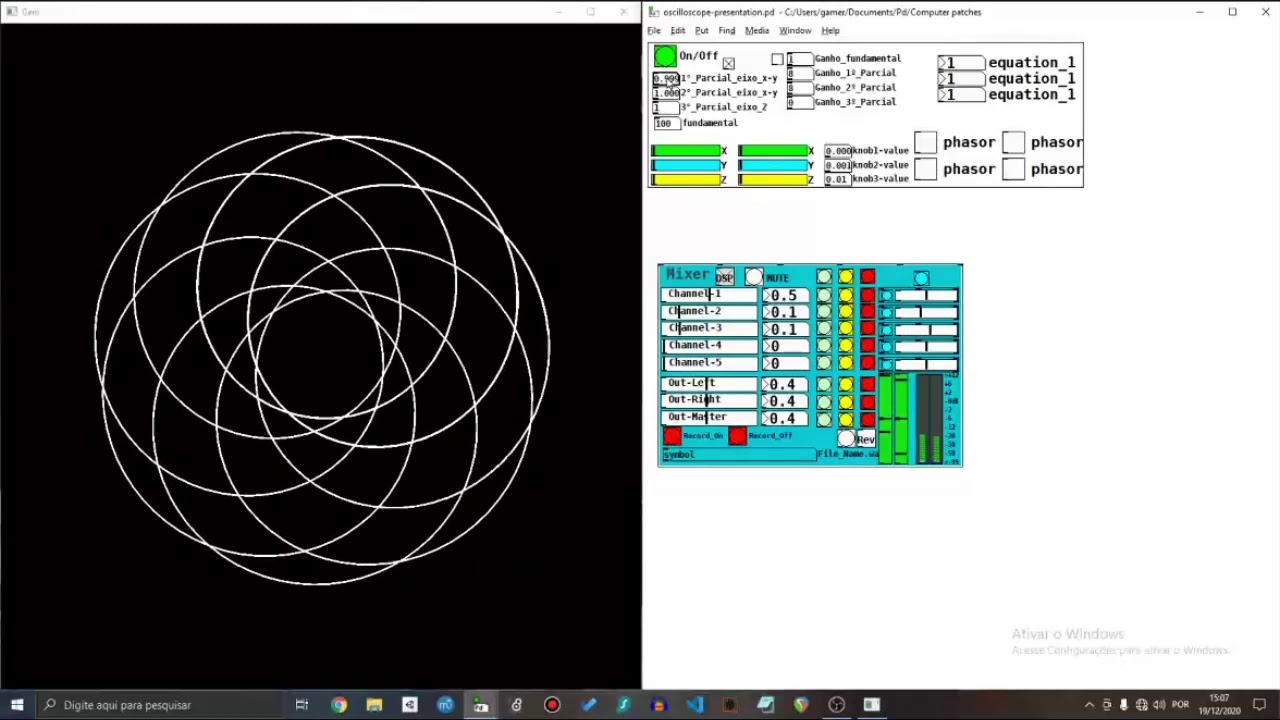
Task: Select the knob1-value number box
Action: (x=838, y=151)
